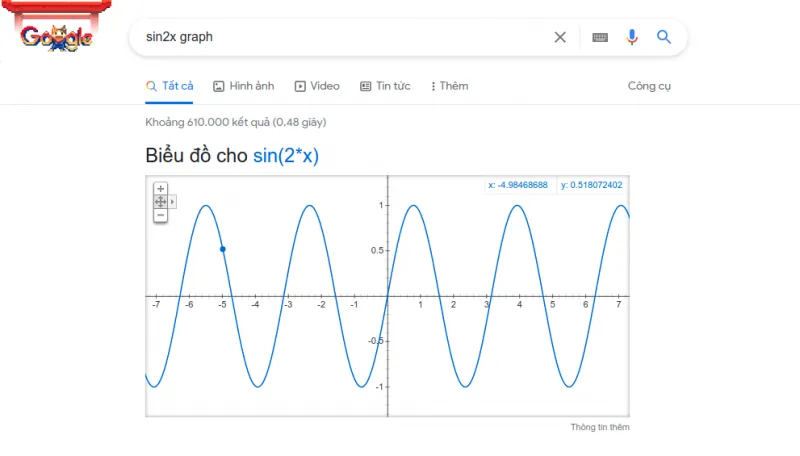Viewport: 800px width, 456px height.
Task: Zoom in on the graph with plus button
Action: pyautogui.click(x=160, y=189)
